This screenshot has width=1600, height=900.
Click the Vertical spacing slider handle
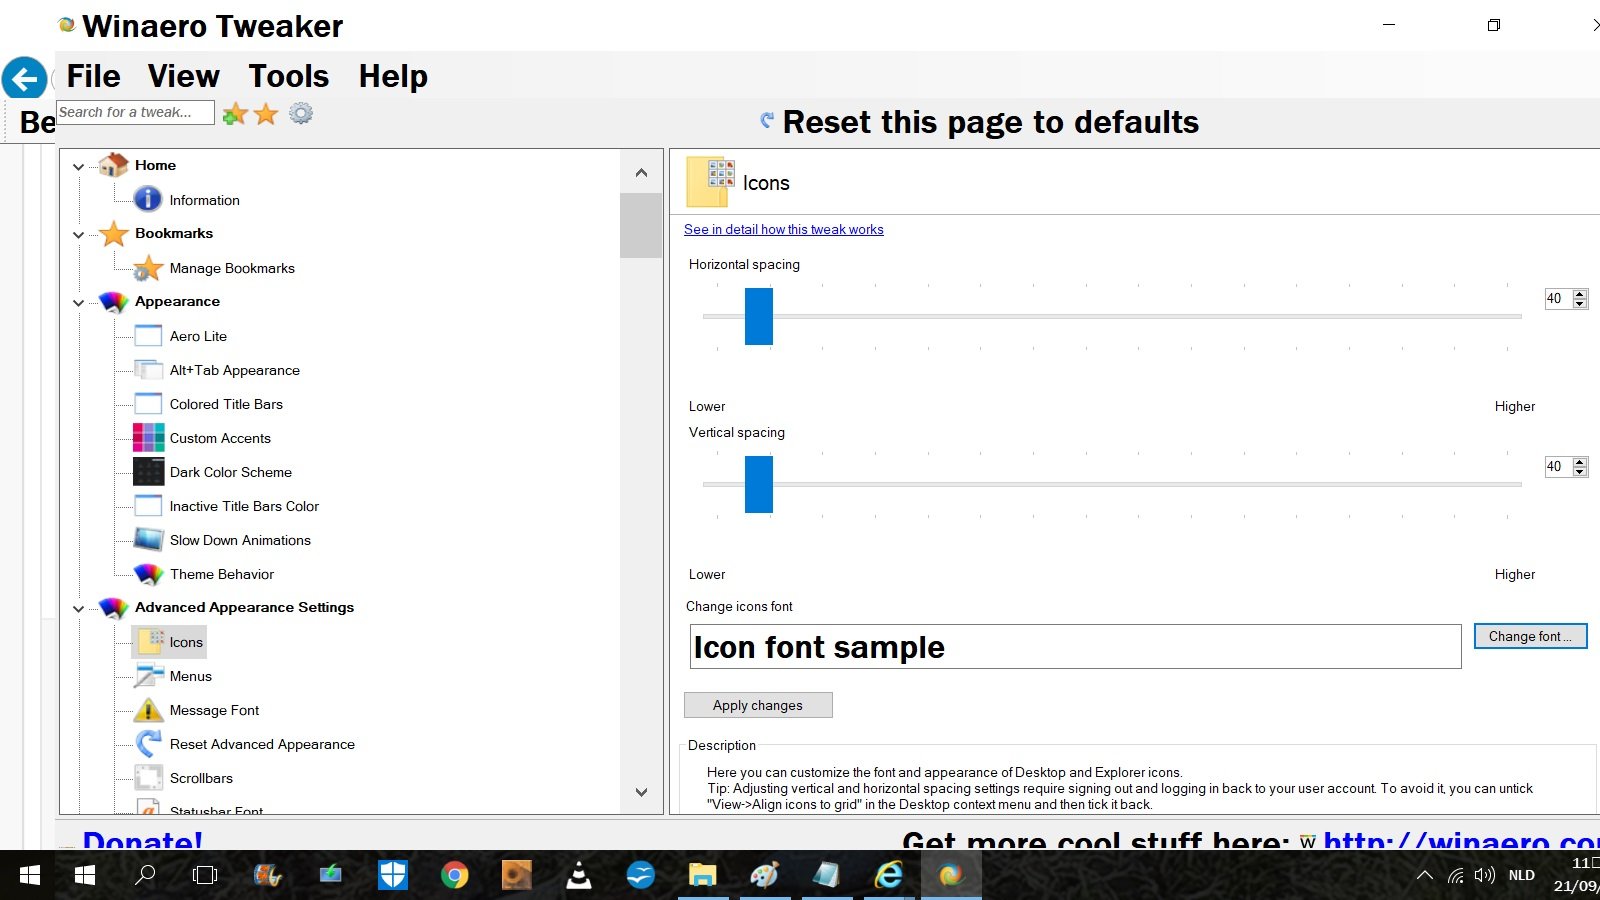(x=759, y=484)
